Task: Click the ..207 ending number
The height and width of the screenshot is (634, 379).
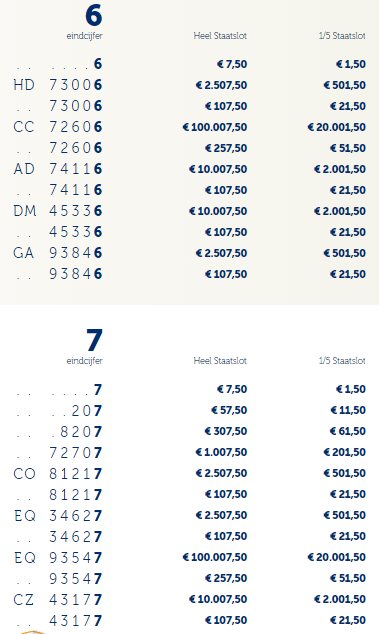Action: (77, 410)
